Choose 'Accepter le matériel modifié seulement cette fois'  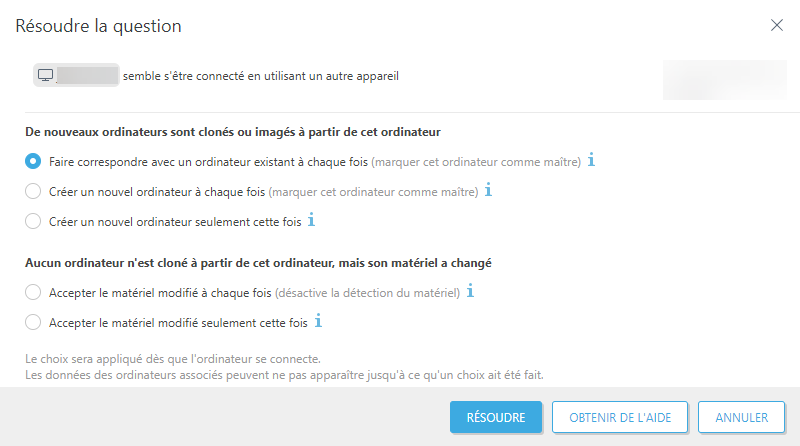tap(33, 323)
